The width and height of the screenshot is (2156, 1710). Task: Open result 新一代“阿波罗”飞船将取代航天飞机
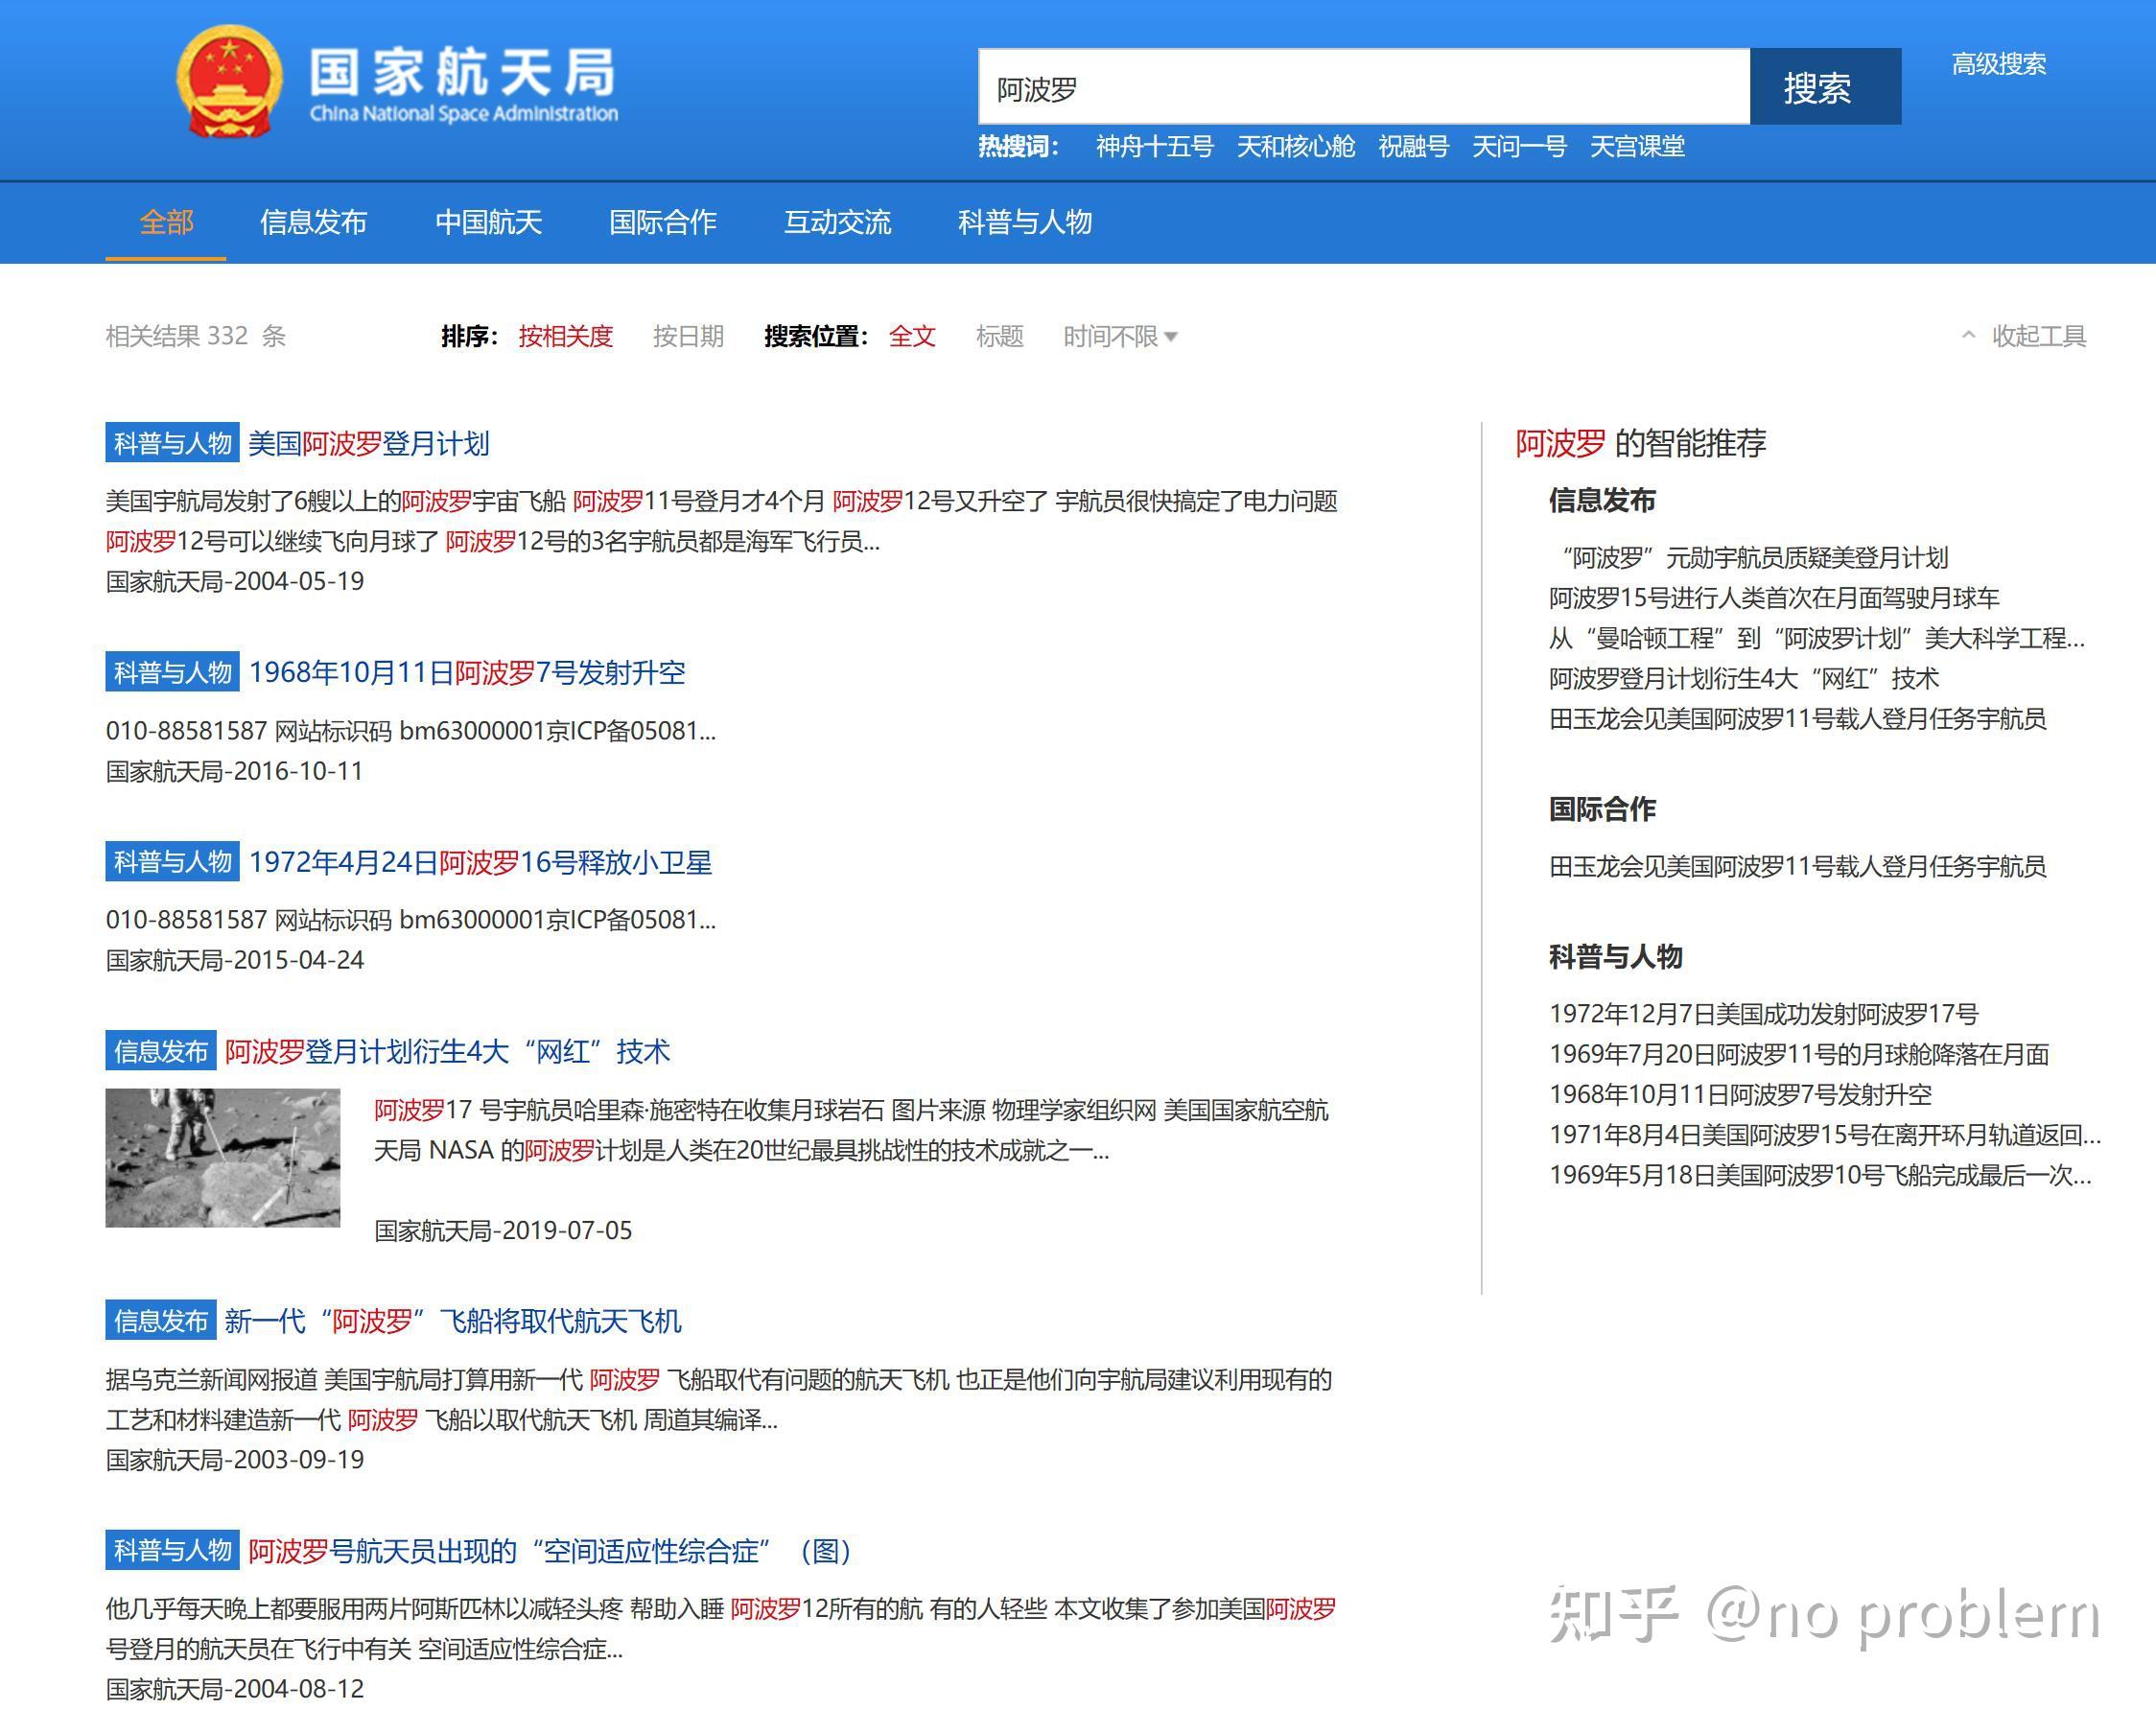tap(453, 1321)
